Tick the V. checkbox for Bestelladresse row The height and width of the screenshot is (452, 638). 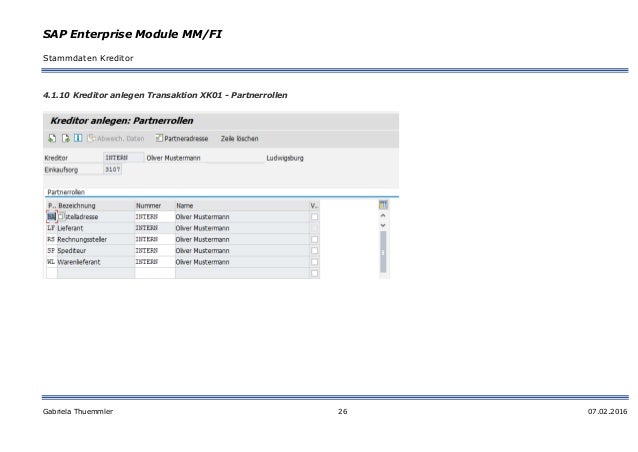coord(315,217)
